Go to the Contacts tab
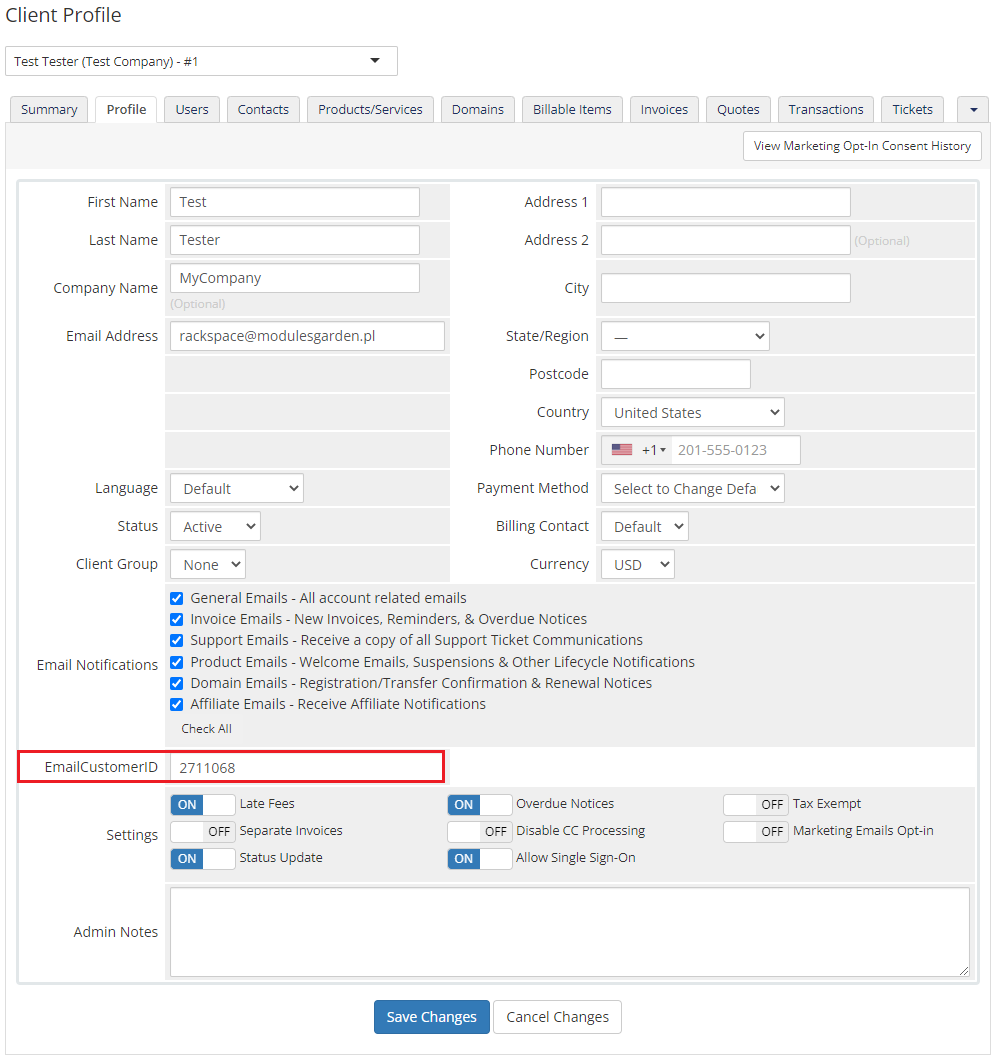 point(263,110)
